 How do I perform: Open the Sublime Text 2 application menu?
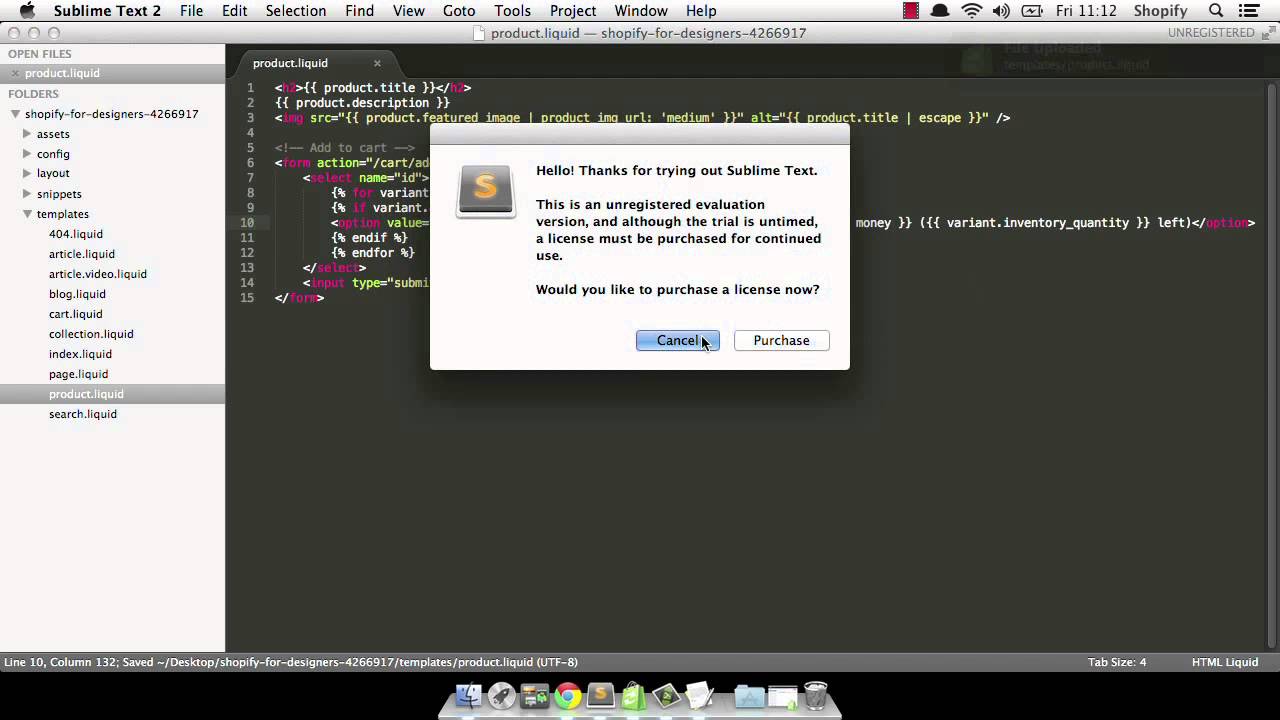(107, 11)
